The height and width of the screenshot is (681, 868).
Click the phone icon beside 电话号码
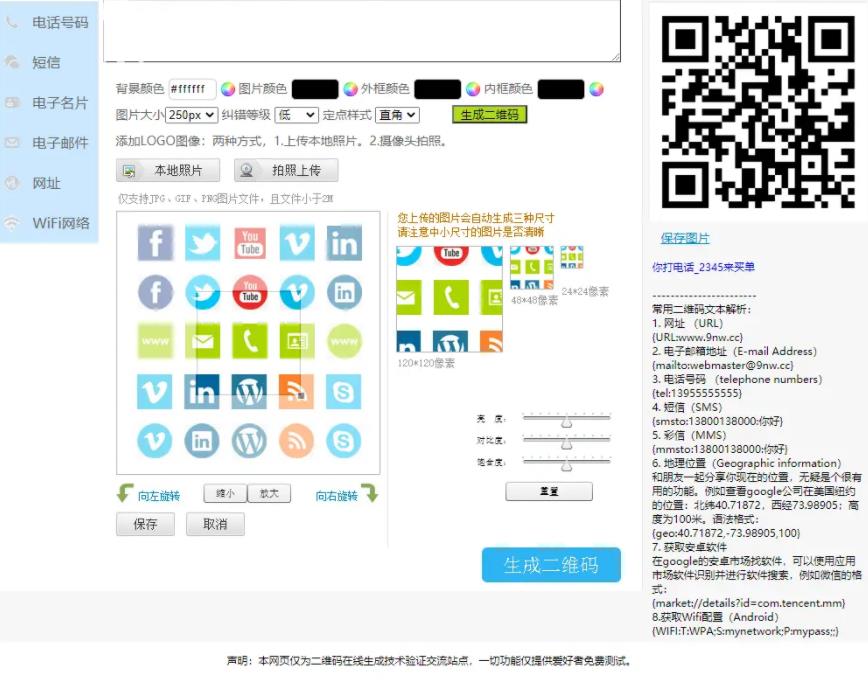12,22
